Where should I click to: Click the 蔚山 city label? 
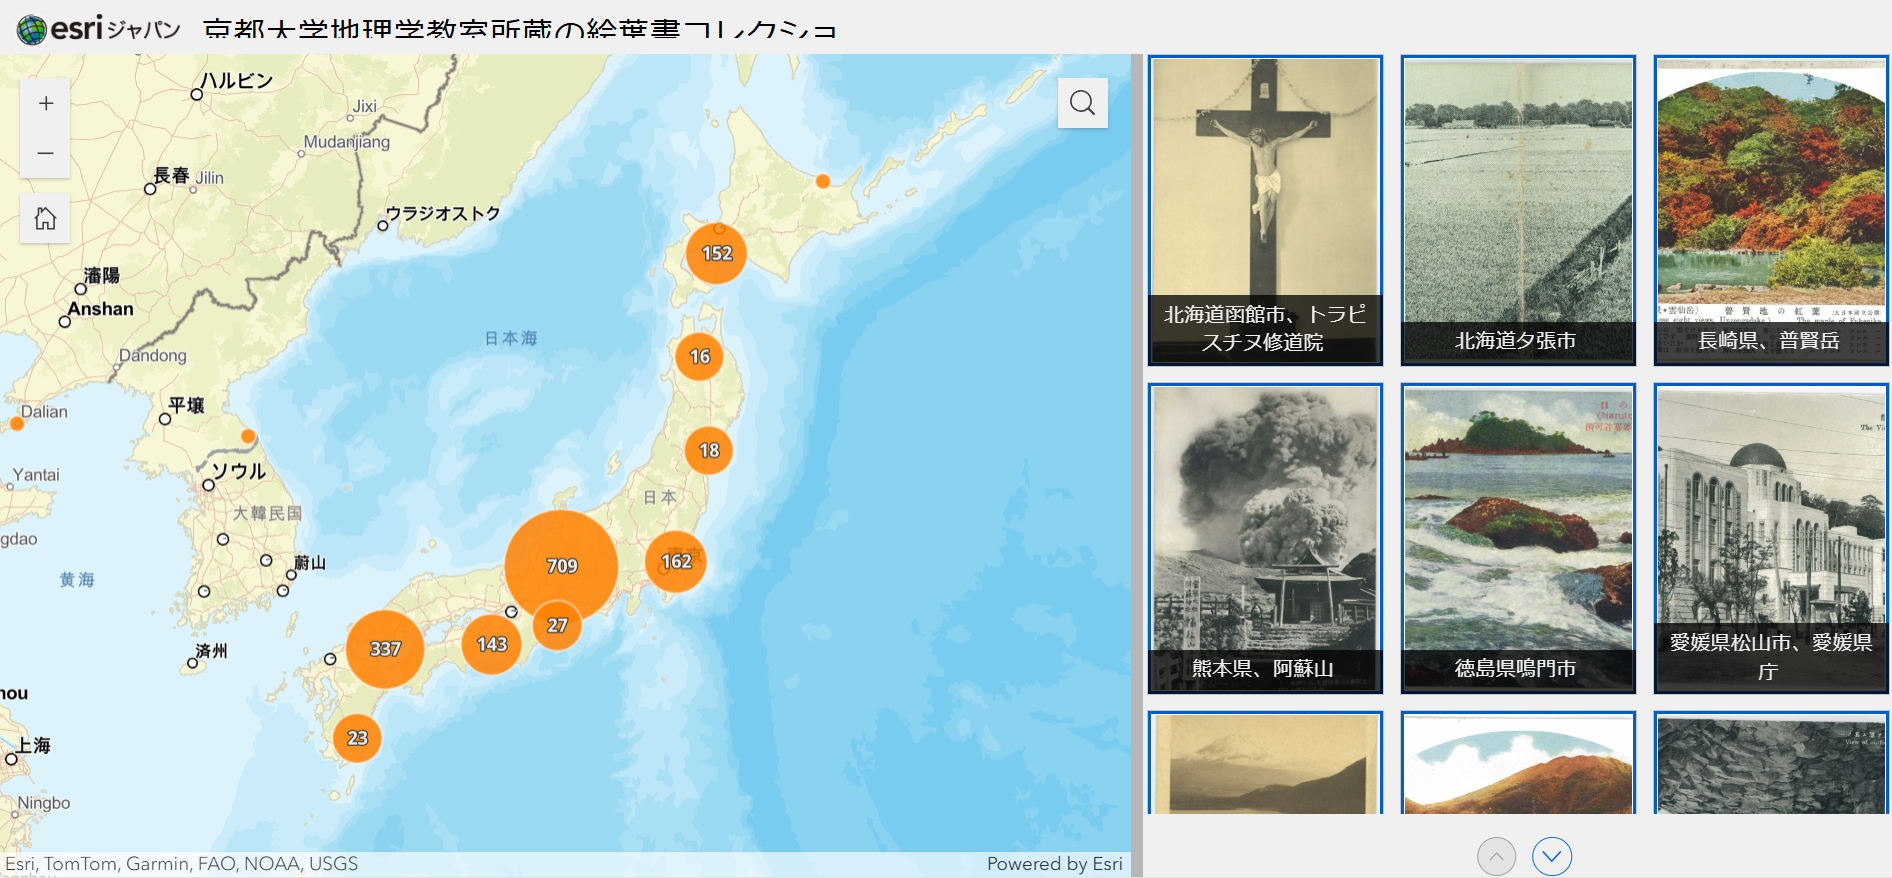pyautogui.click(x=310, y=563)
